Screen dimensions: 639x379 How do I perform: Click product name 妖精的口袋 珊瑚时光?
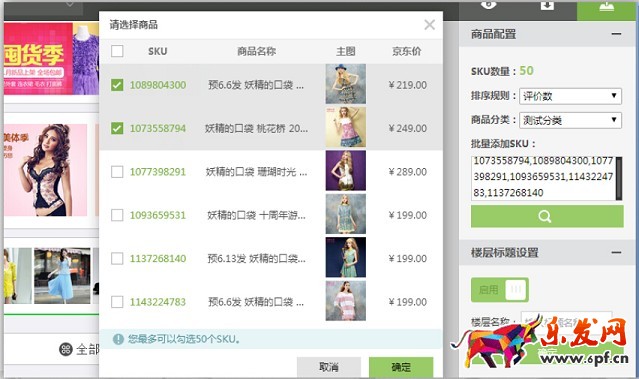pos(256,172)
